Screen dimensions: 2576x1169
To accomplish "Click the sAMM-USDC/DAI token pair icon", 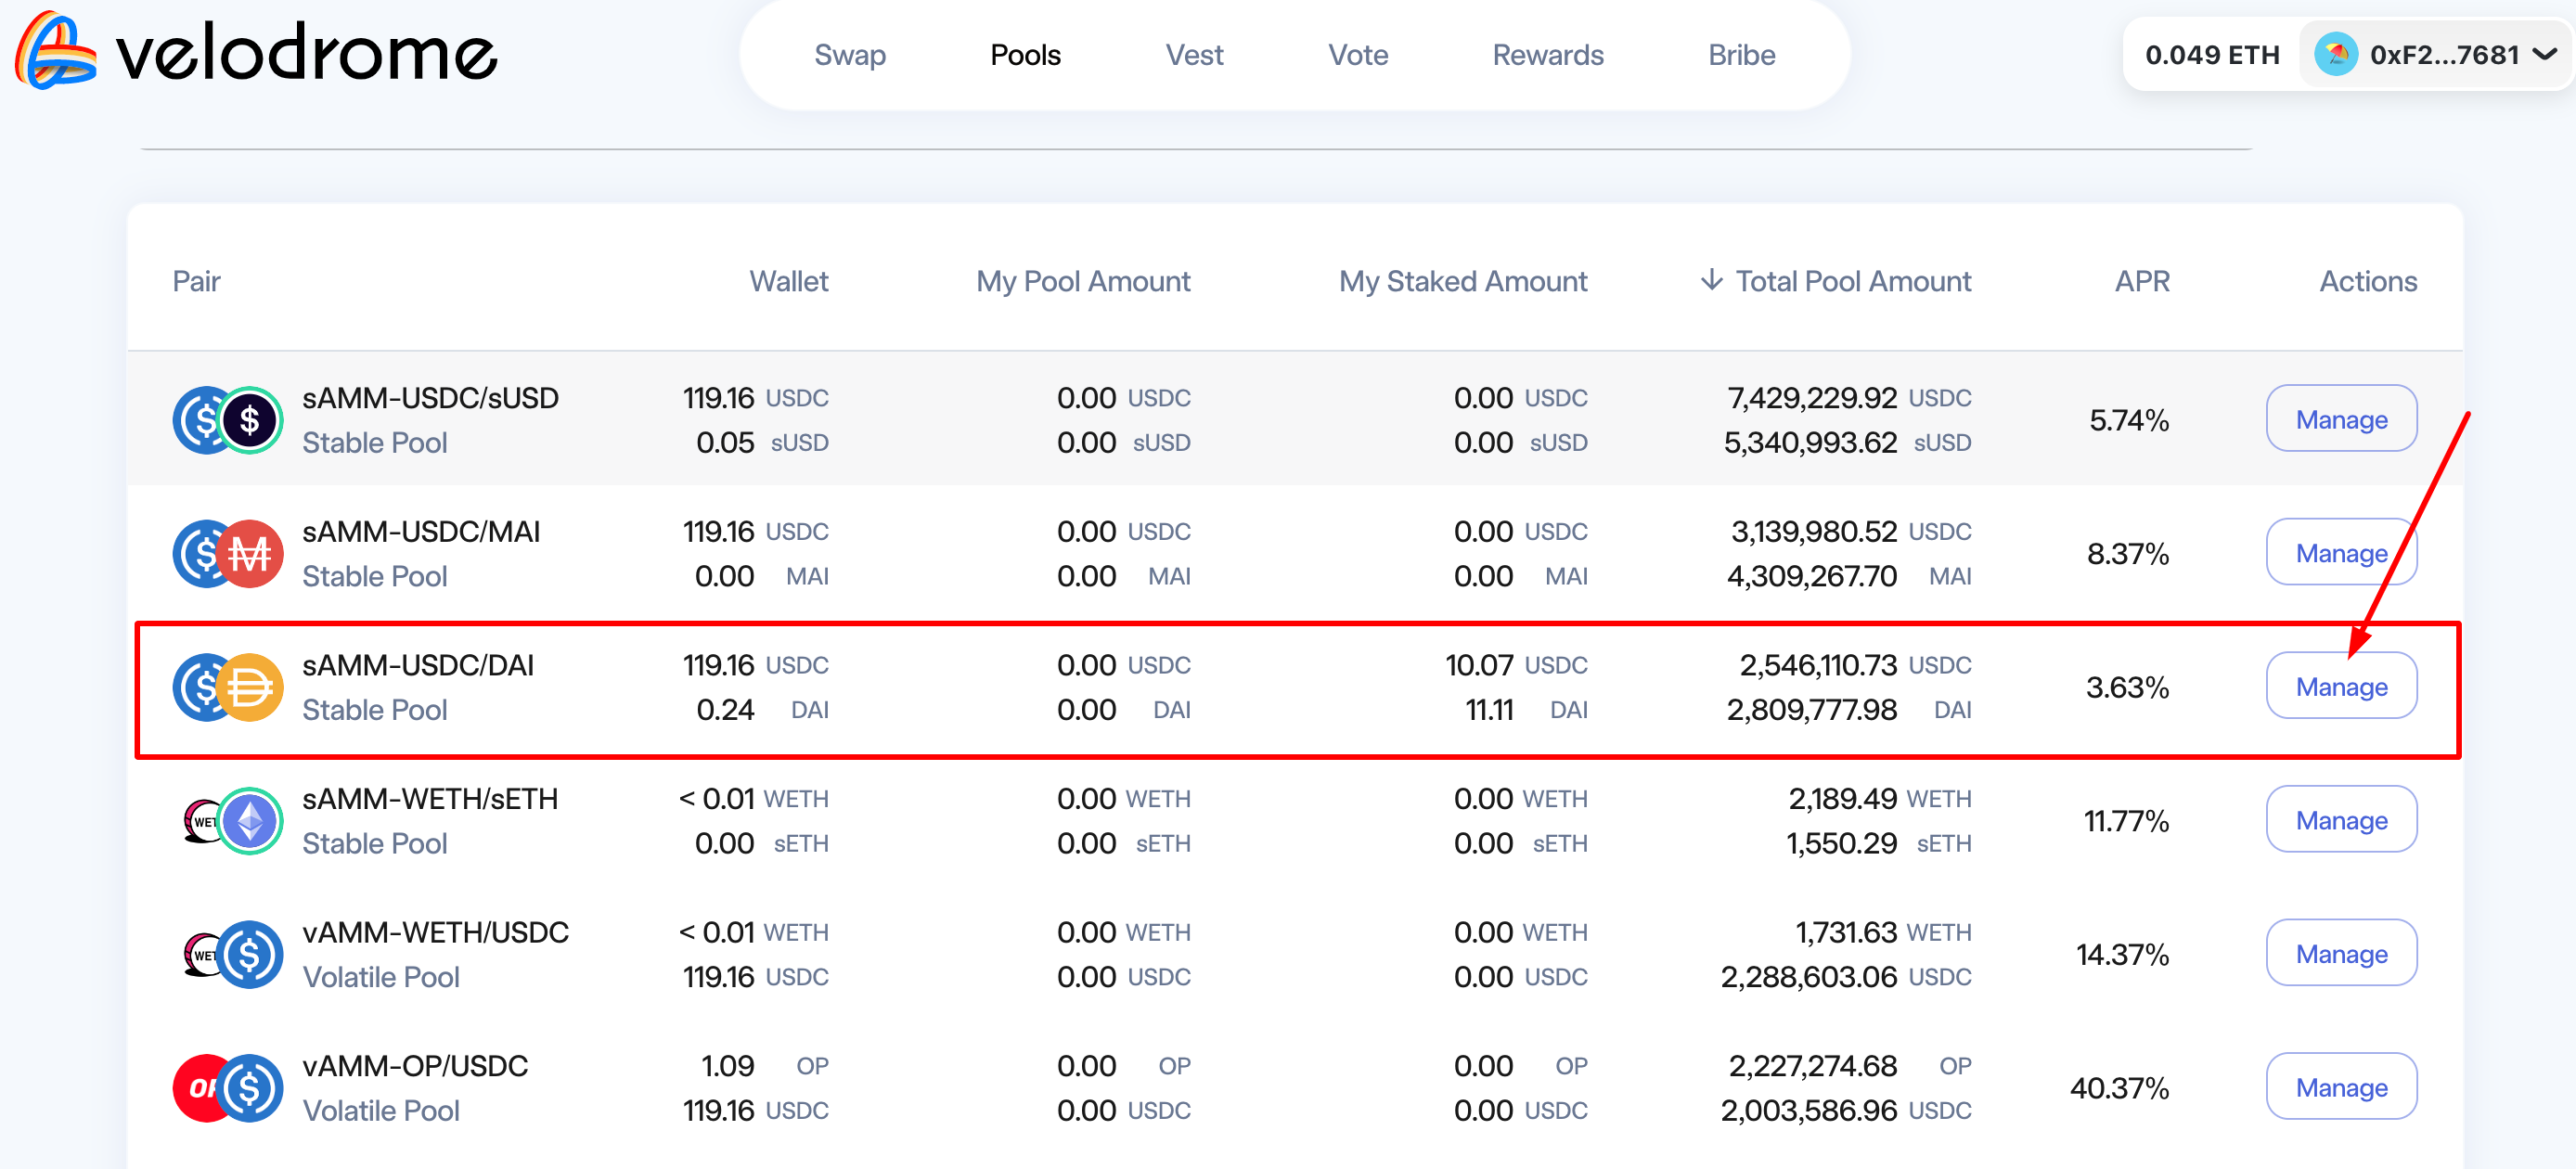I will click(x=228, y=687).
